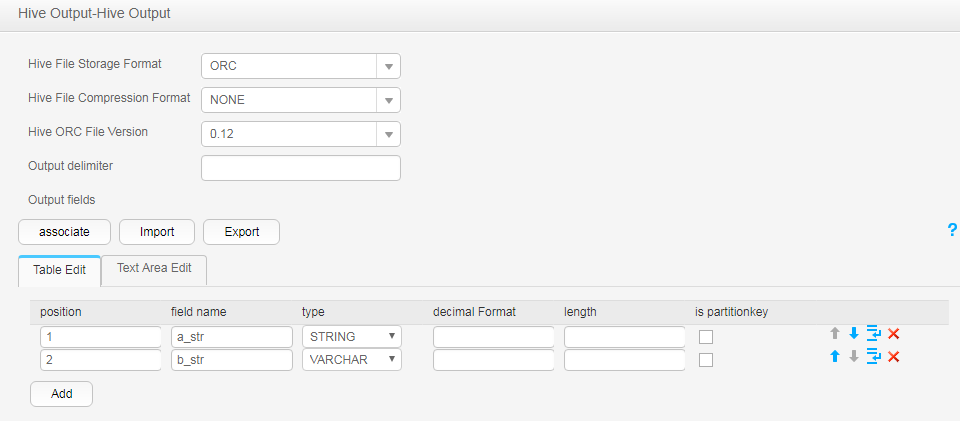Screen dimensions: 960x421
Task: Enable partition key for a_str field
Action: click(x=706, y=337)
